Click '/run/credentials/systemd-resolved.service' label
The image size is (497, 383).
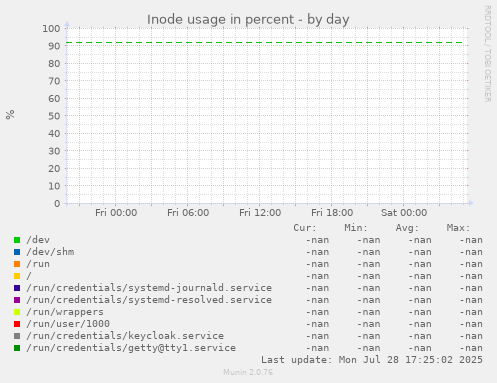pyautogui.click(x=149, y=300)
